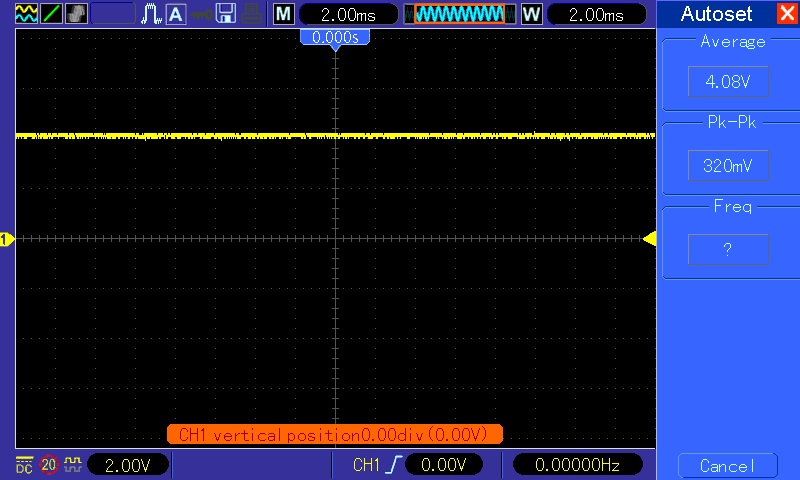
Task: Select the 2.00V vertical scale readout
Action: pyautogui.click(x=128, y=465)
